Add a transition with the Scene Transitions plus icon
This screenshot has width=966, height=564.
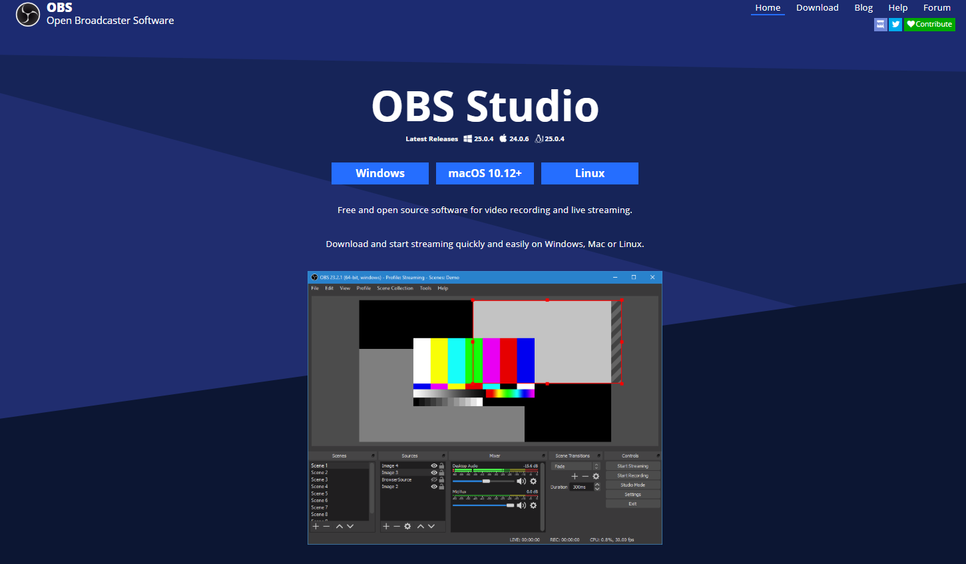click(575, 476)
